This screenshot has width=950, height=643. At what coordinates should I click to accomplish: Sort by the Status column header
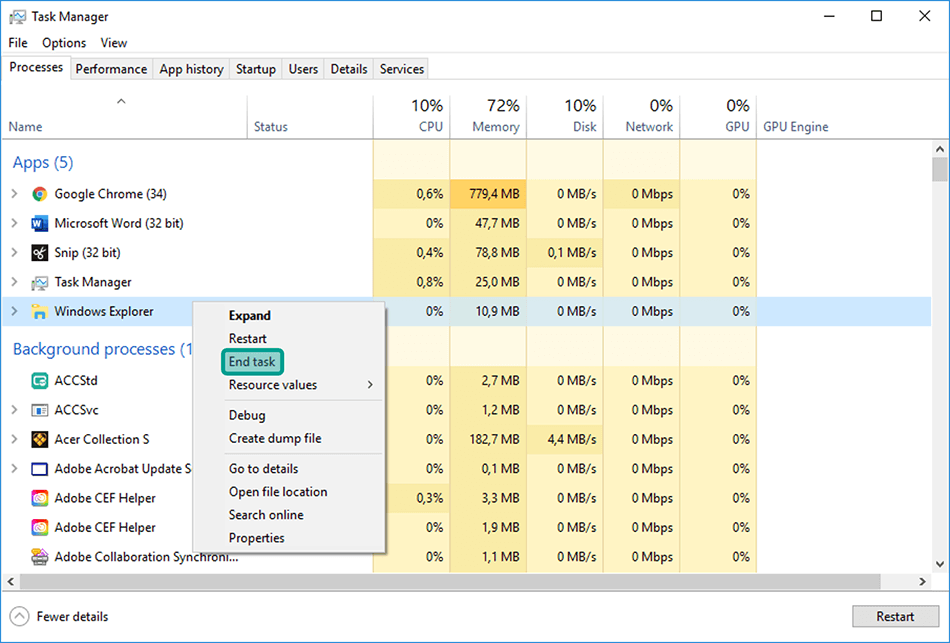click(x=310, y=117)
